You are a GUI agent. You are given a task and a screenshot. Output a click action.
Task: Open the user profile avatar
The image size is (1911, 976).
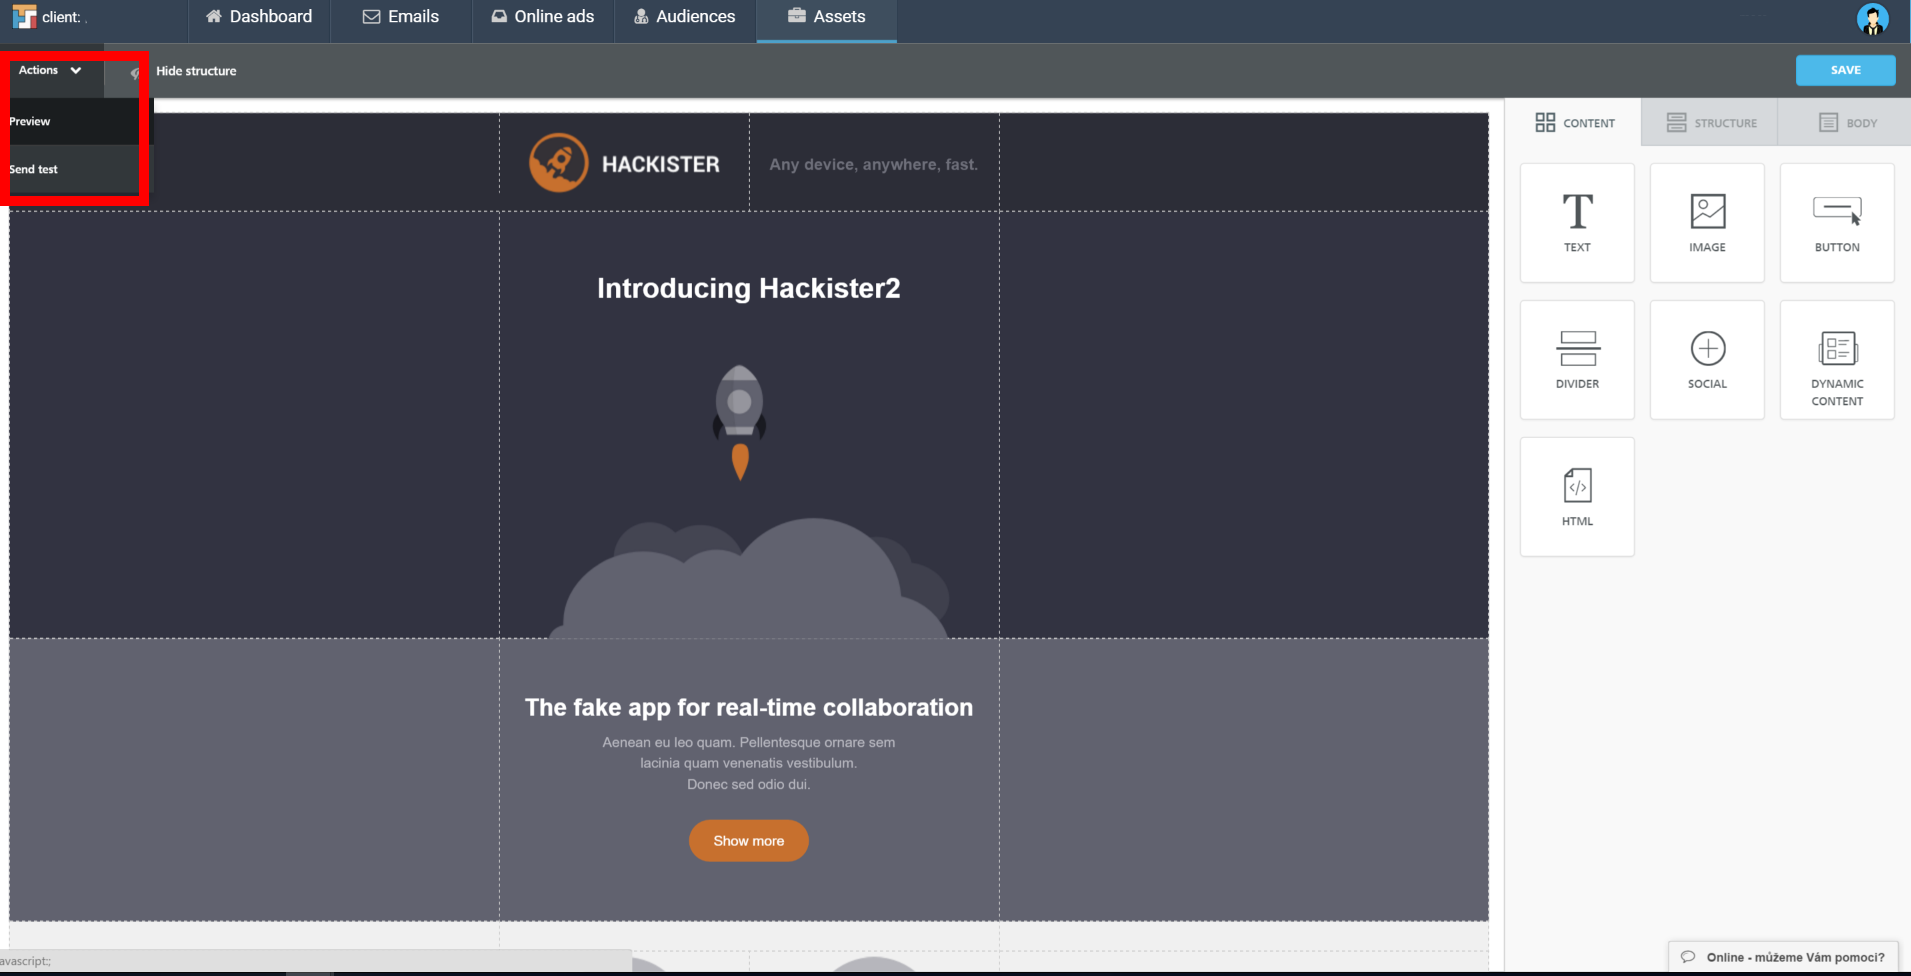point(1872,19)
